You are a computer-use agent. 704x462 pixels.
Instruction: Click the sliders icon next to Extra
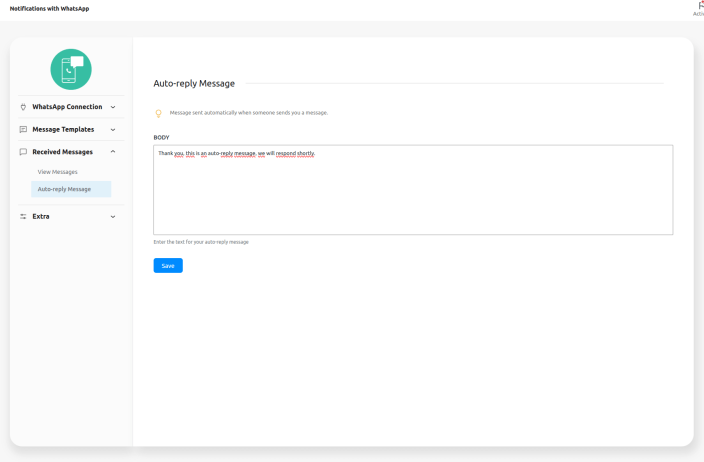click(23, 216)
